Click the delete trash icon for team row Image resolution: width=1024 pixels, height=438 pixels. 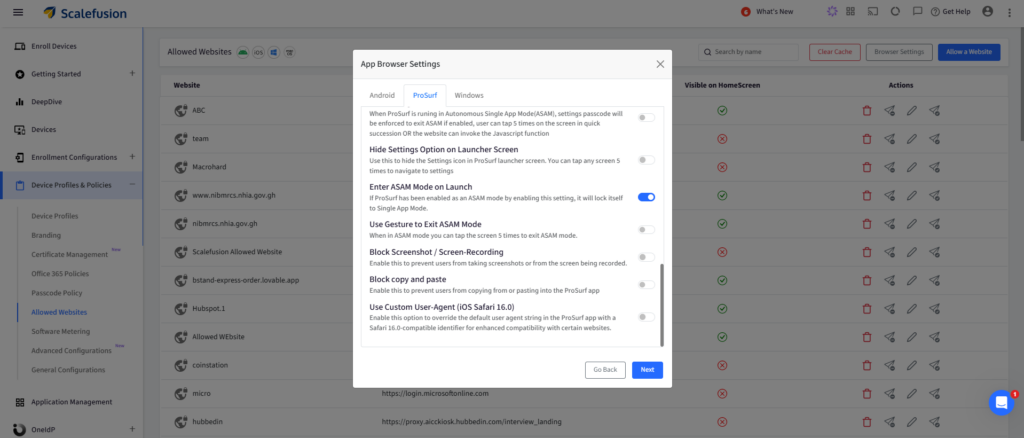tap(867, 139)
